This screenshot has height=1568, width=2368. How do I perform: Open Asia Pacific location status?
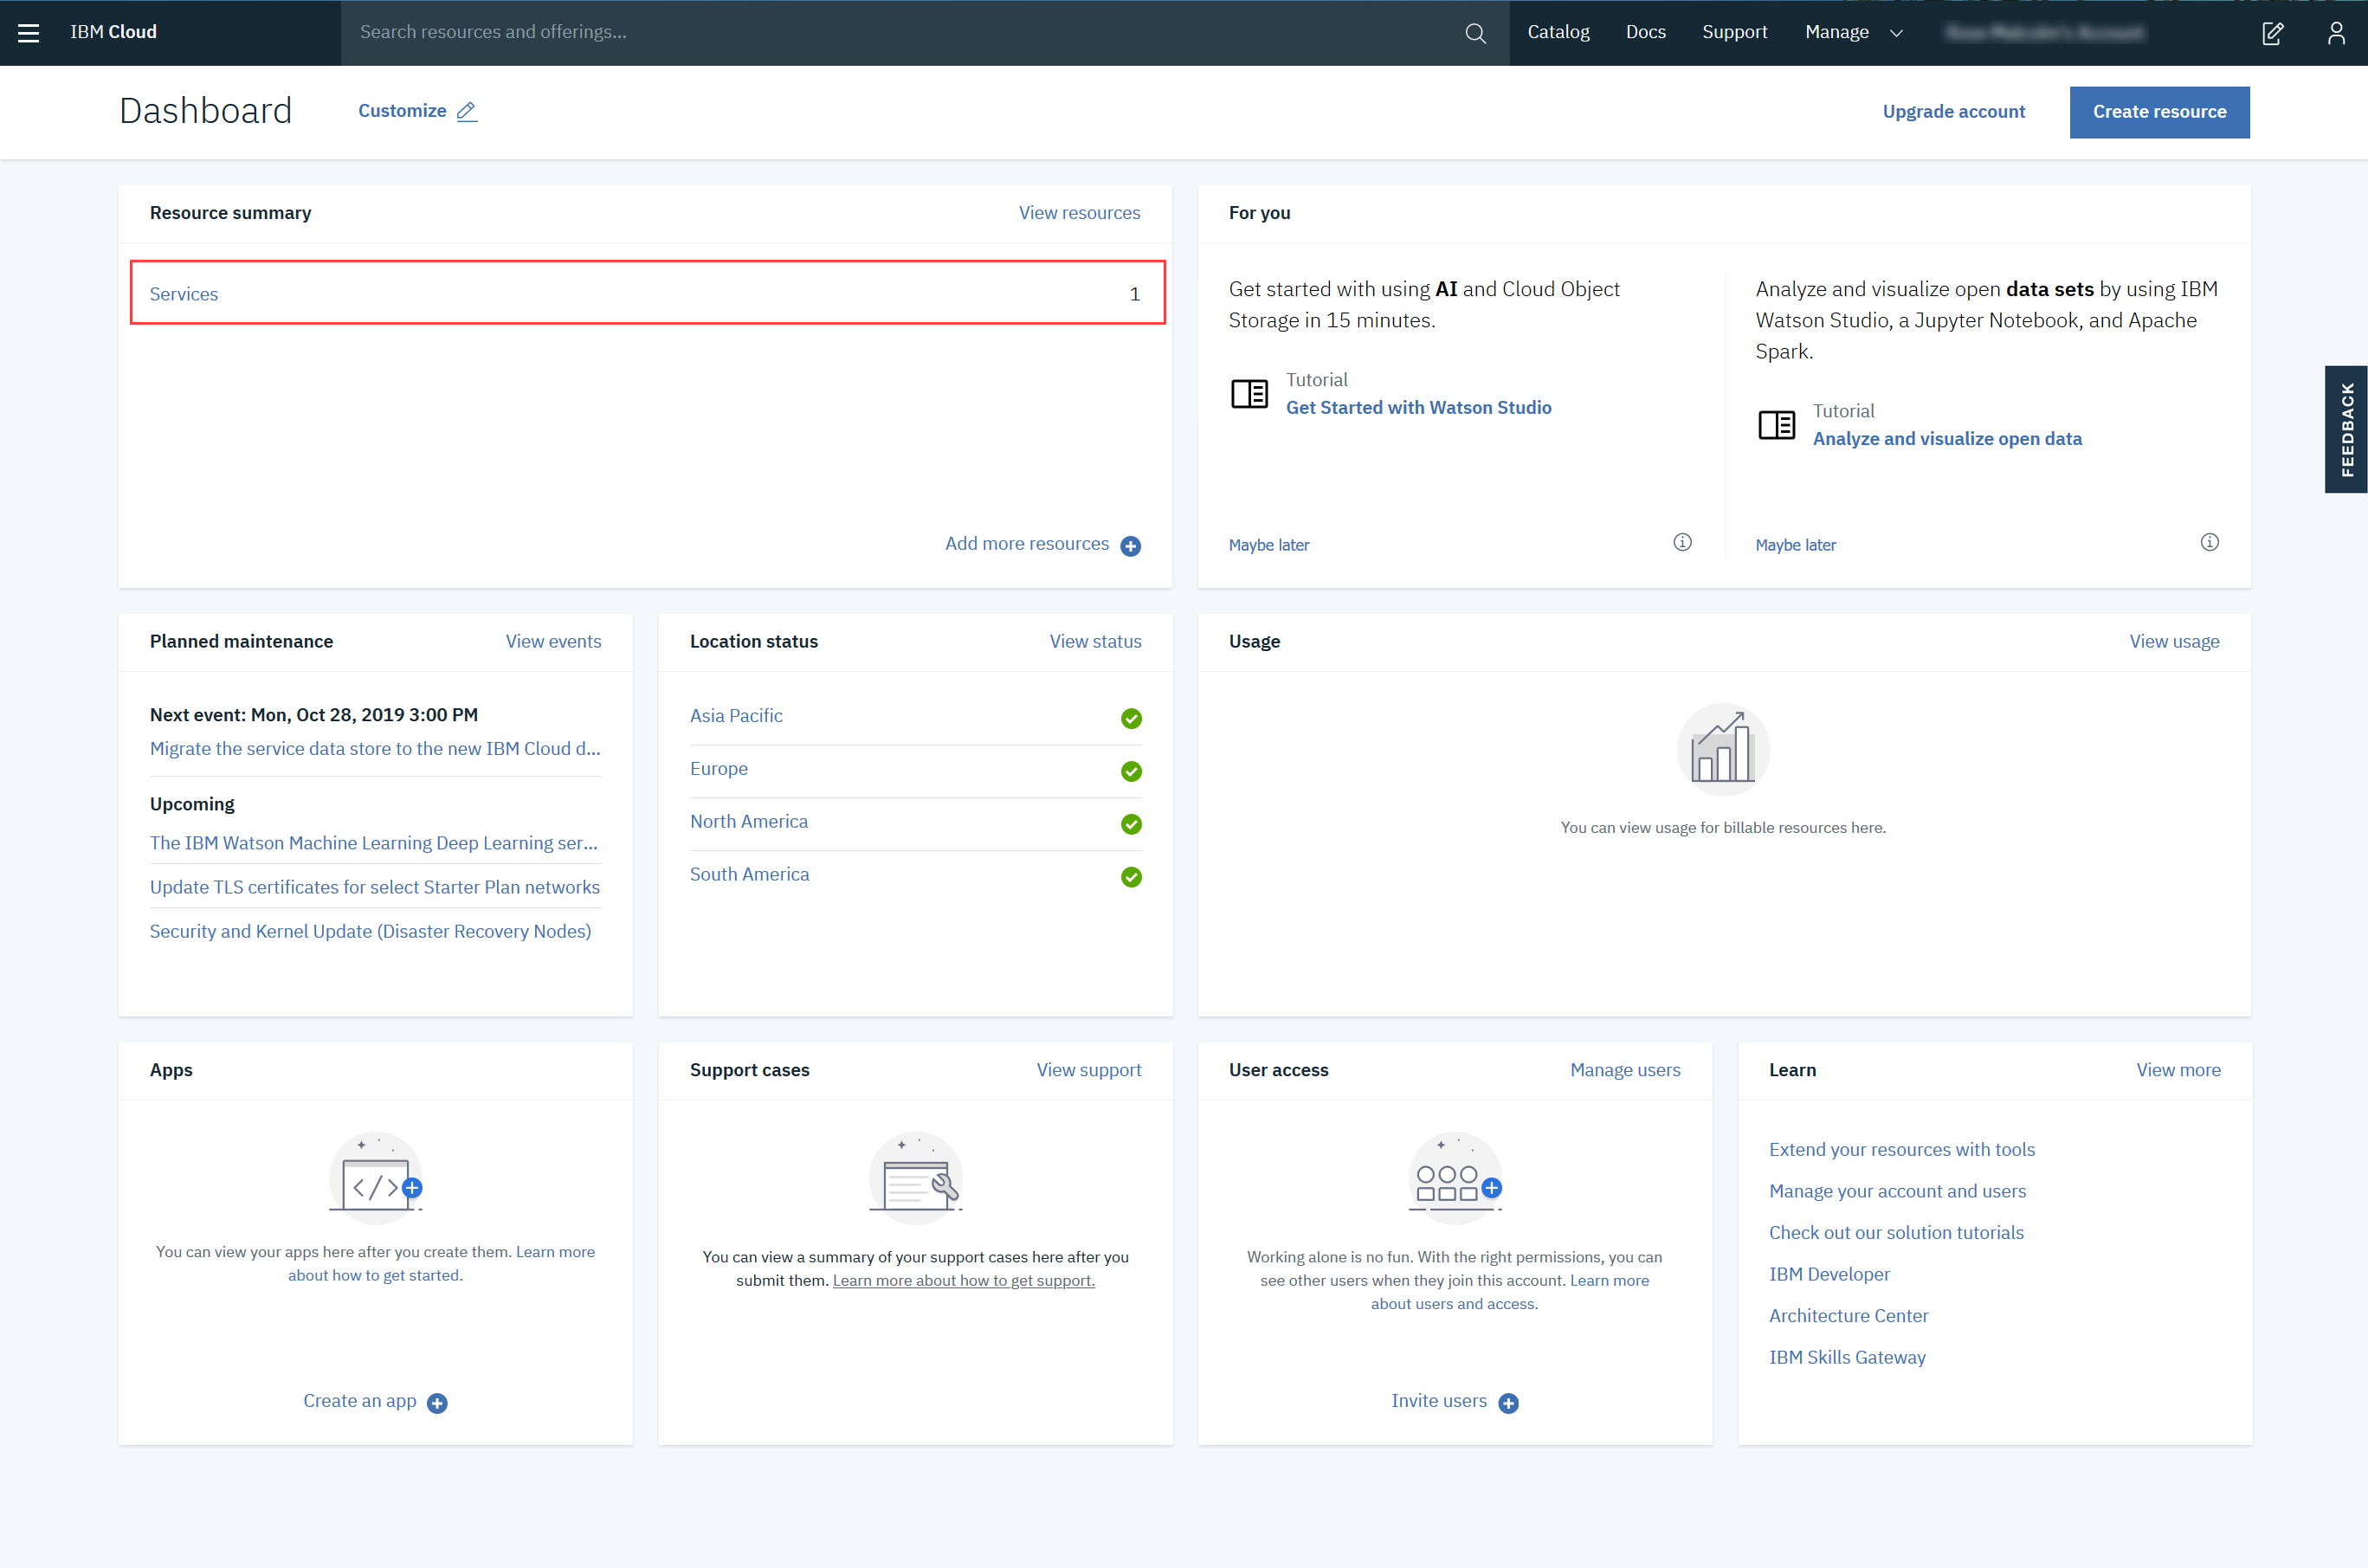click(x=736, y=716)
